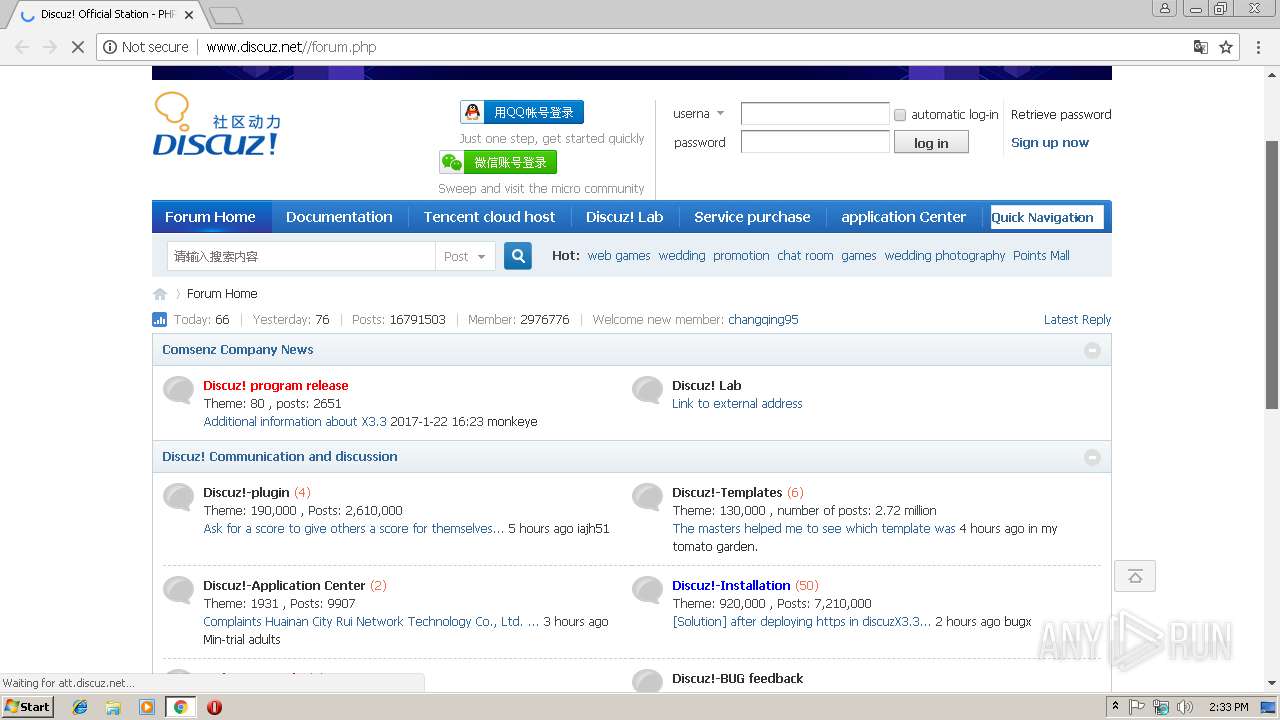Open the Latest Reply link
Screen dimensions: 1280x720
(1077, 320)
